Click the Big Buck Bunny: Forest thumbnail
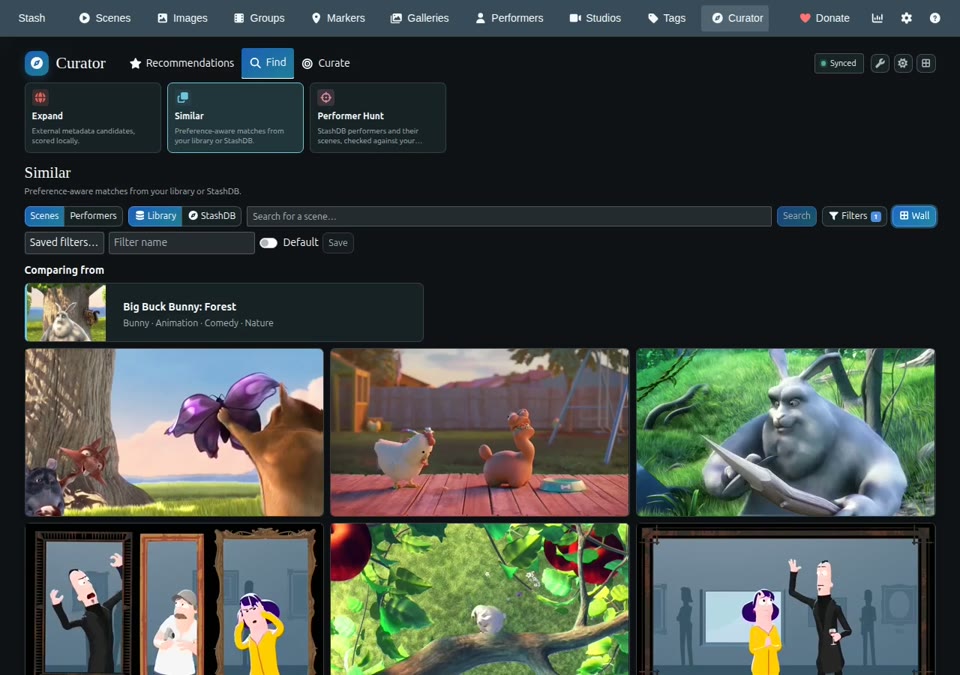The image size is (960, 675). [x=66, y=312]
